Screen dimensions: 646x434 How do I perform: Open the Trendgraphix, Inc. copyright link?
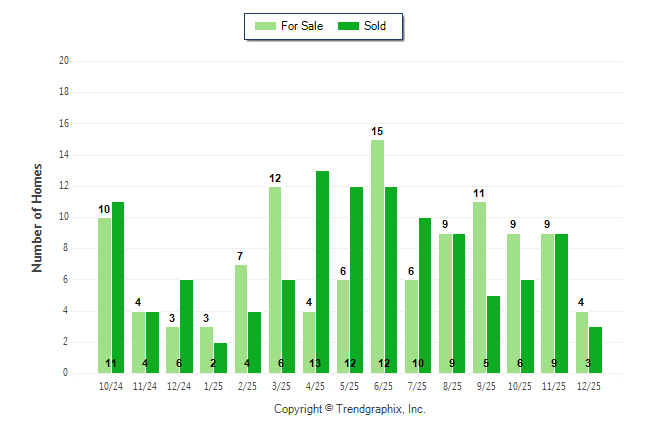point(350,409)
